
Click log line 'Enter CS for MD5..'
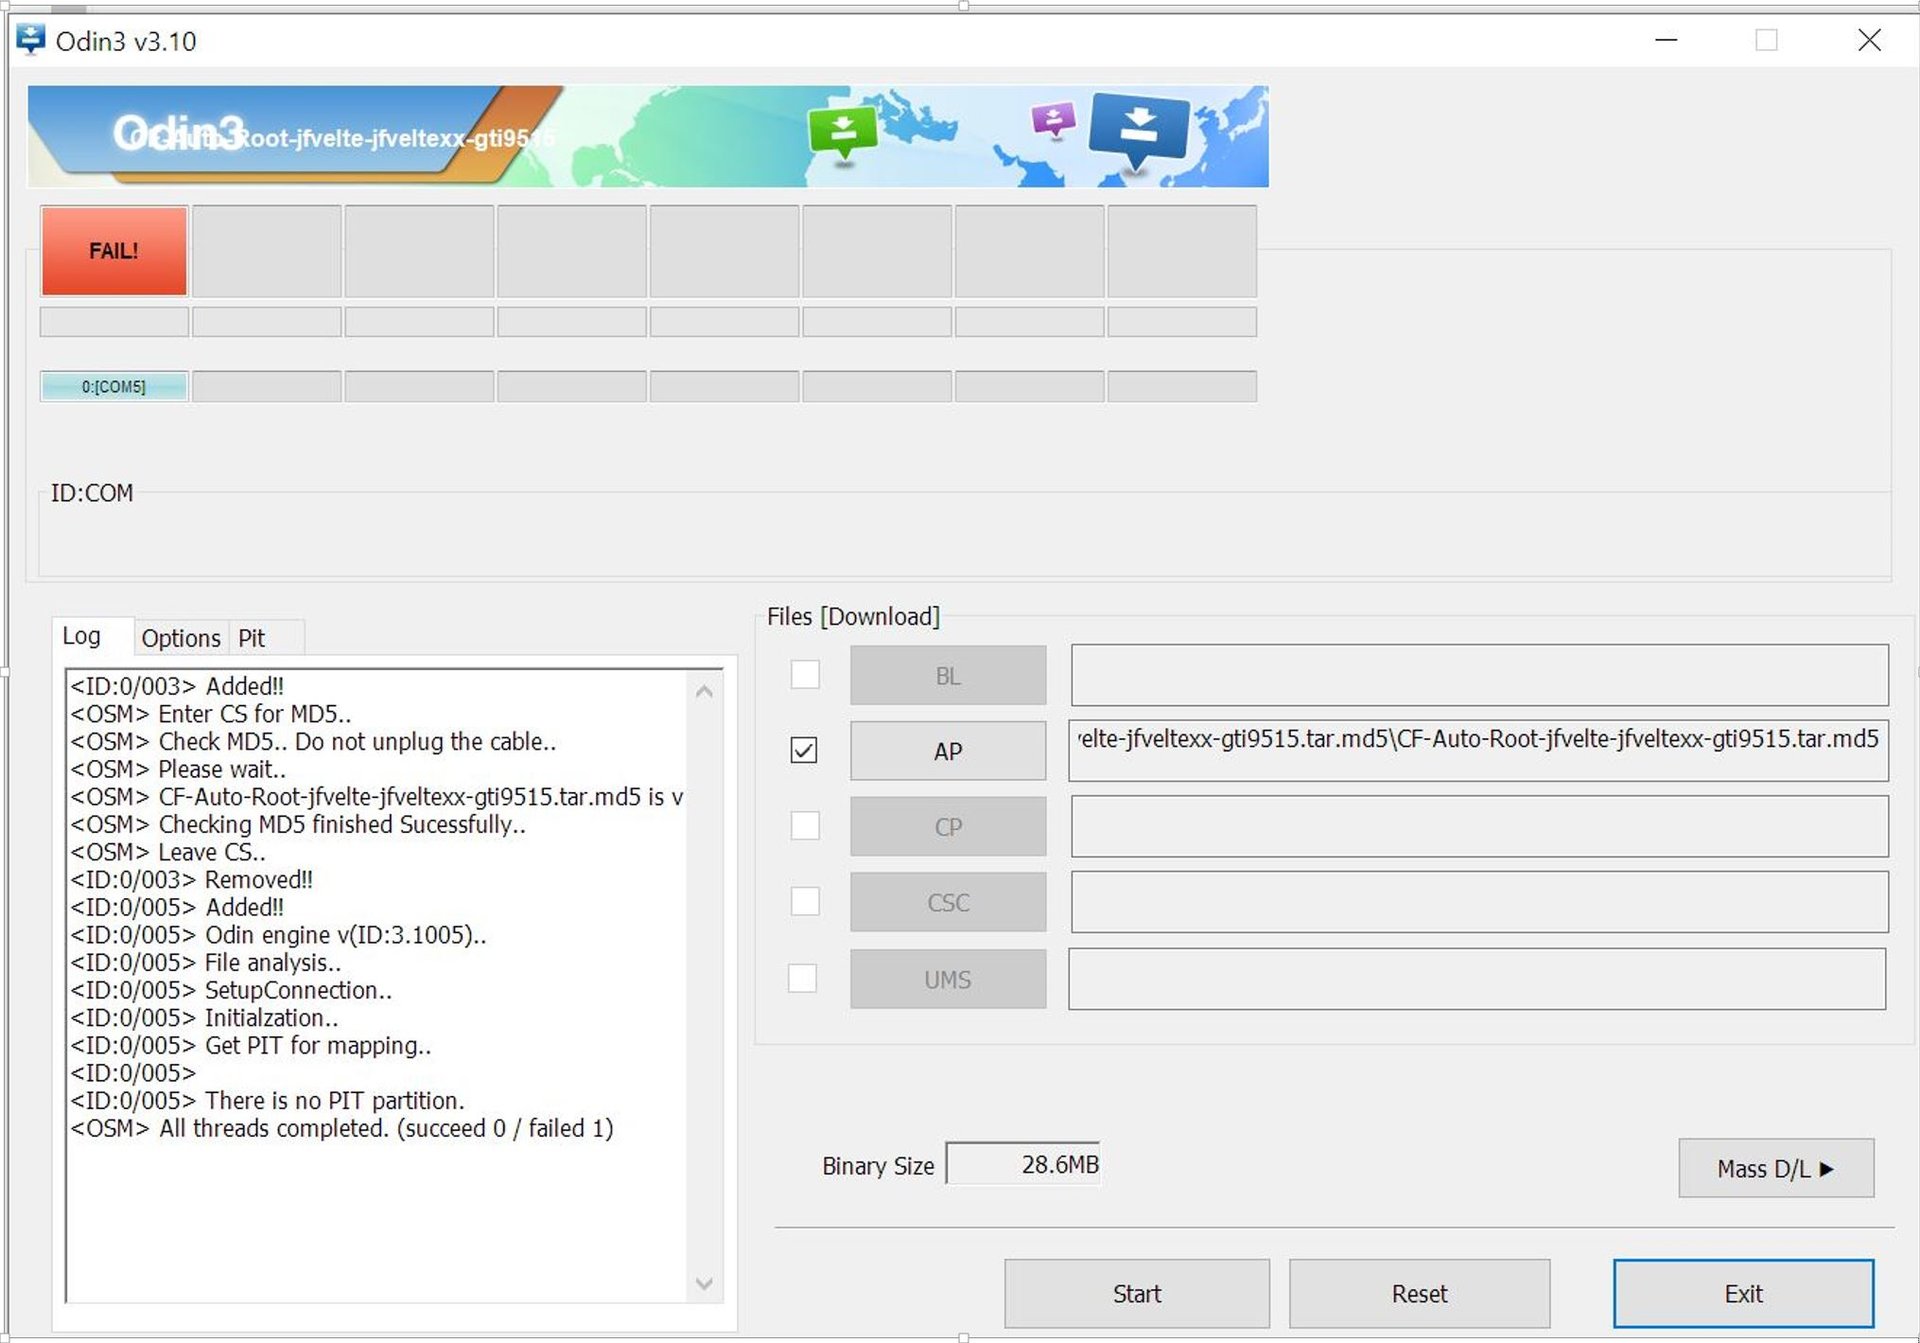pos(211,714)
